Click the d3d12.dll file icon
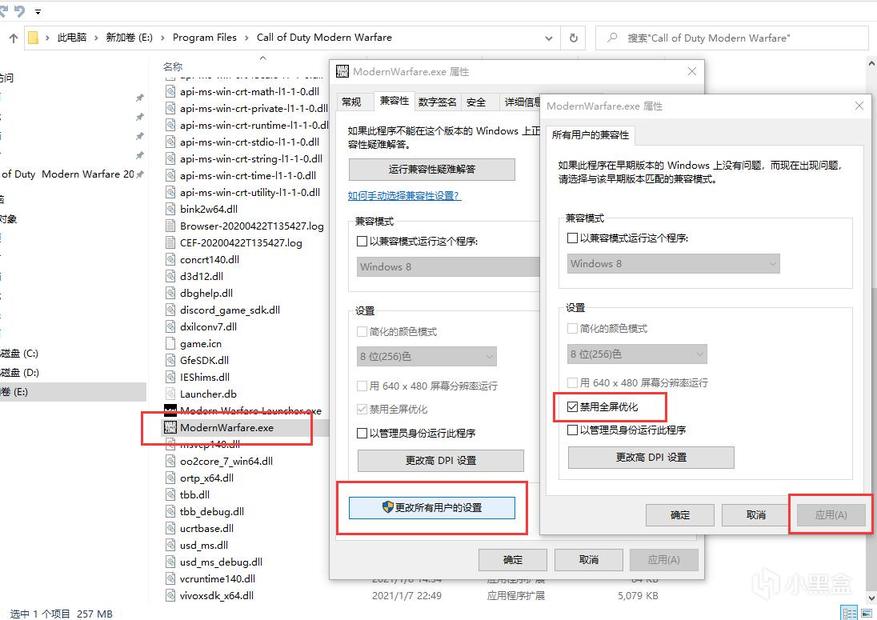Screen dimensions: 877x620 tap(171, 276)
